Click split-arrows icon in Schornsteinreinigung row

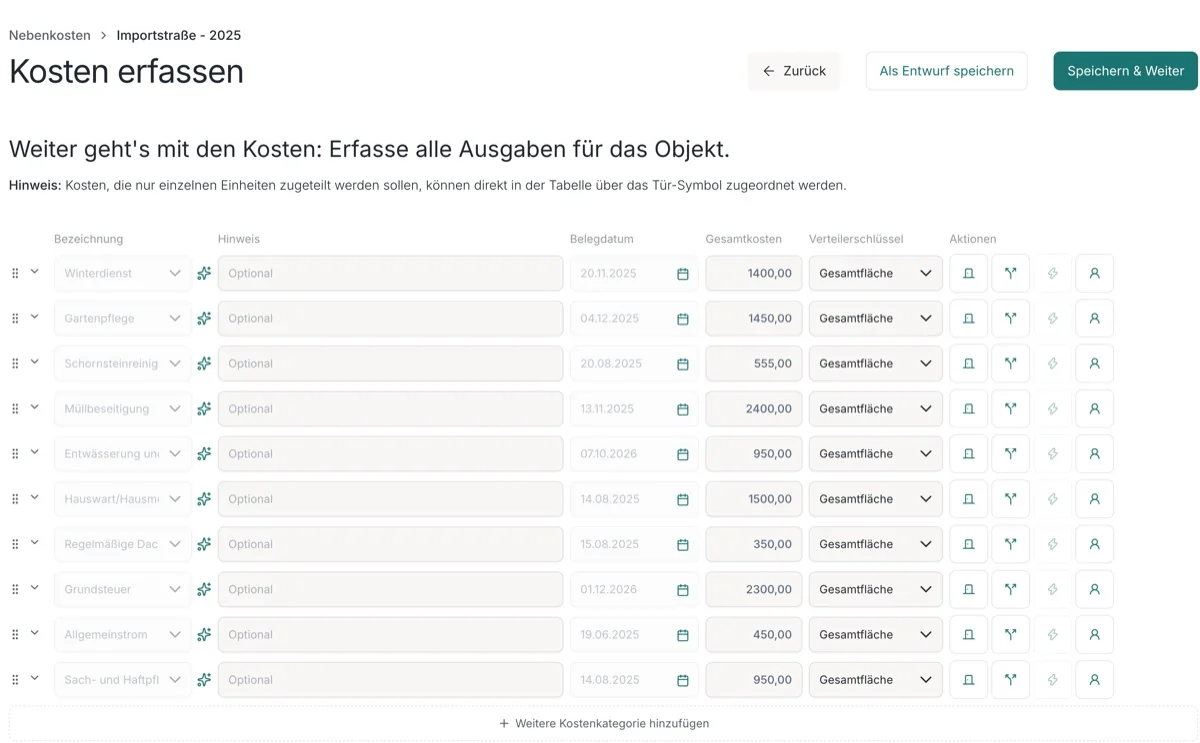[x=1010, y=363]
